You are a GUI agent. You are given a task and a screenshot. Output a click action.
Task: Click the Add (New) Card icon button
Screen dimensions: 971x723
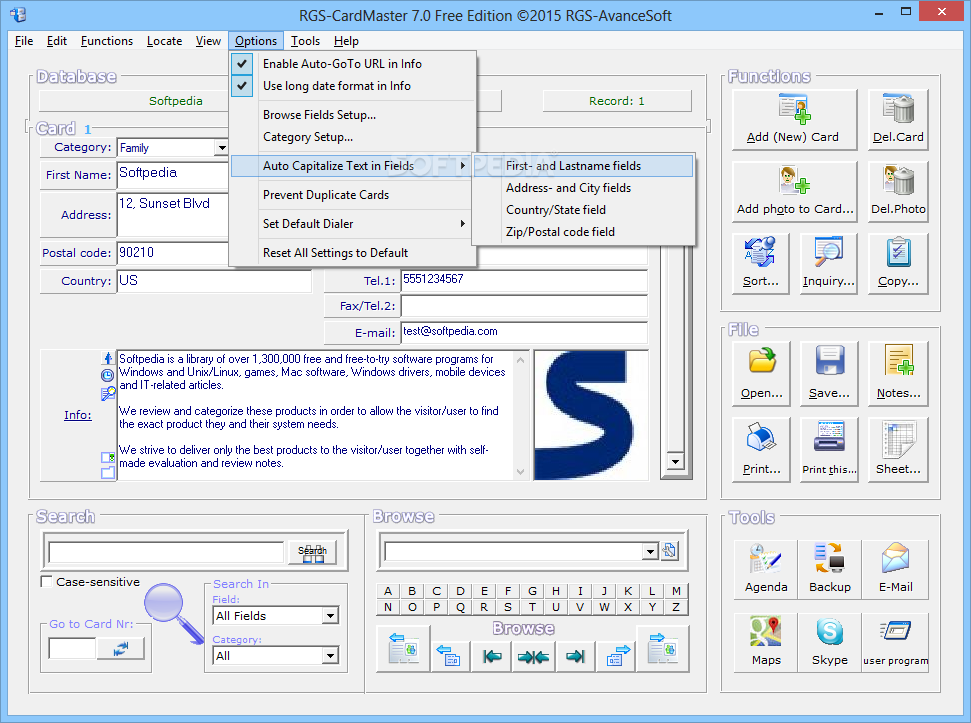[x=795, y=119]
